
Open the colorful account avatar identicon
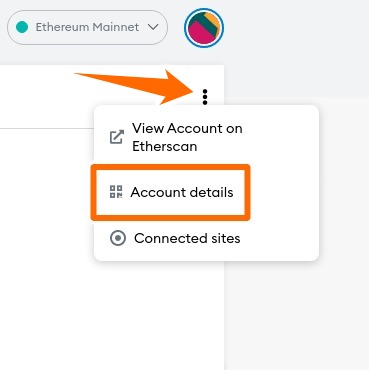[x=204, y=28]
